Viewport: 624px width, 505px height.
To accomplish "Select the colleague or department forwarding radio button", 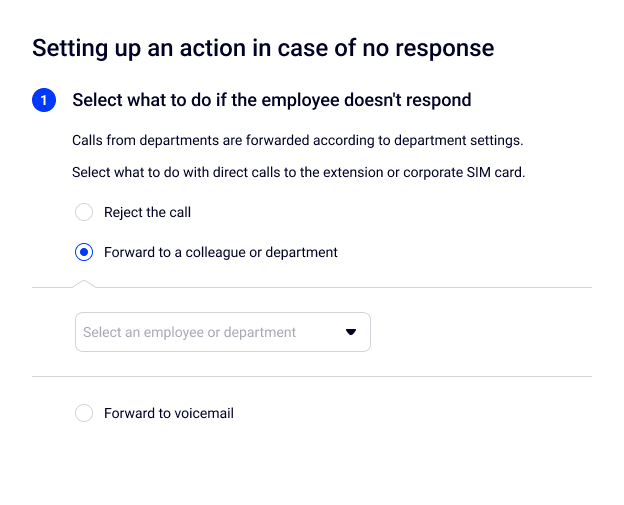I will (84, 252).
